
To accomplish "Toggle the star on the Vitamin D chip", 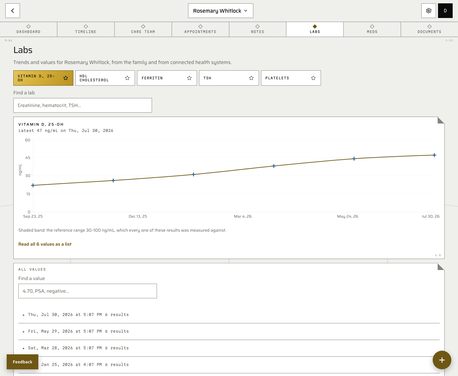I will [x=66, y=78].
